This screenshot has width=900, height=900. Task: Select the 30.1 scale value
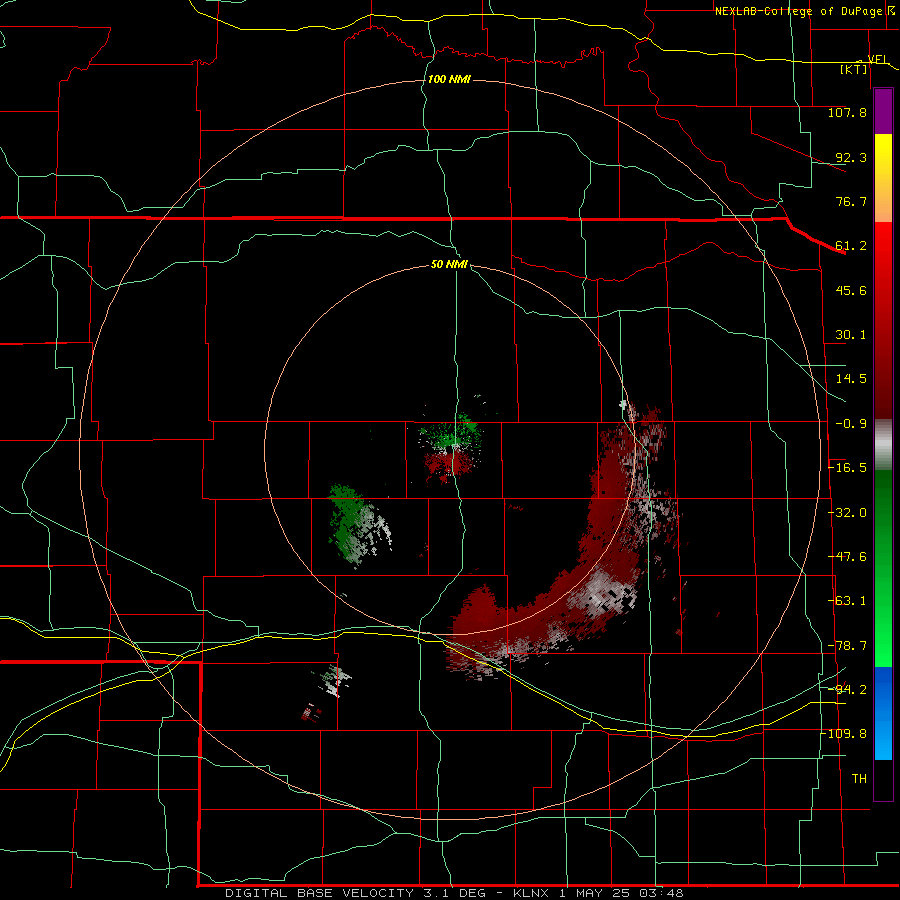[x=851, y=335]
